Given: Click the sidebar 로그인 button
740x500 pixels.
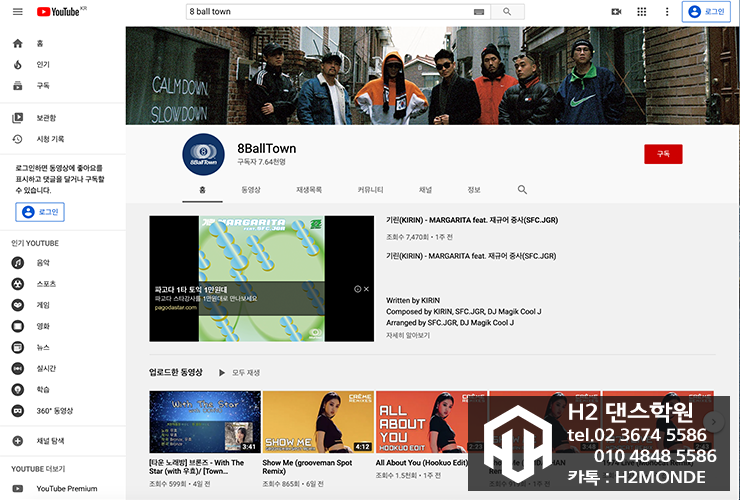Looking at the screenshot, I should coord(40,212).
